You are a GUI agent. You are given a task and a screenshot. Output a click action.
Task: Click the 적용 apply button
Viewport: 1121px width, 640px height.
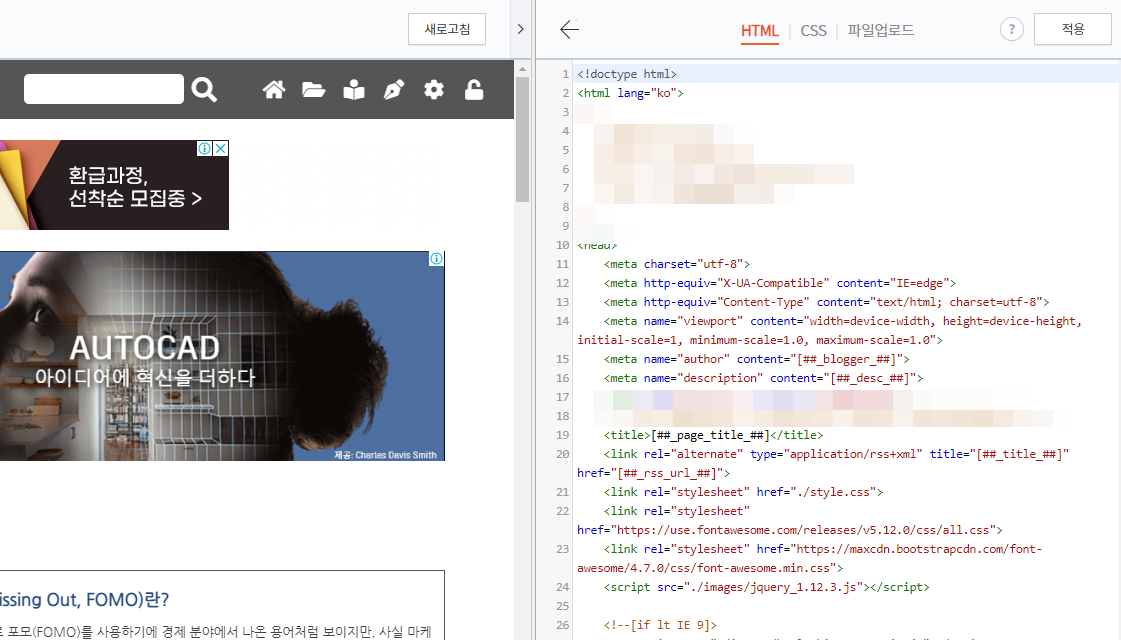tap(1072, 29)
